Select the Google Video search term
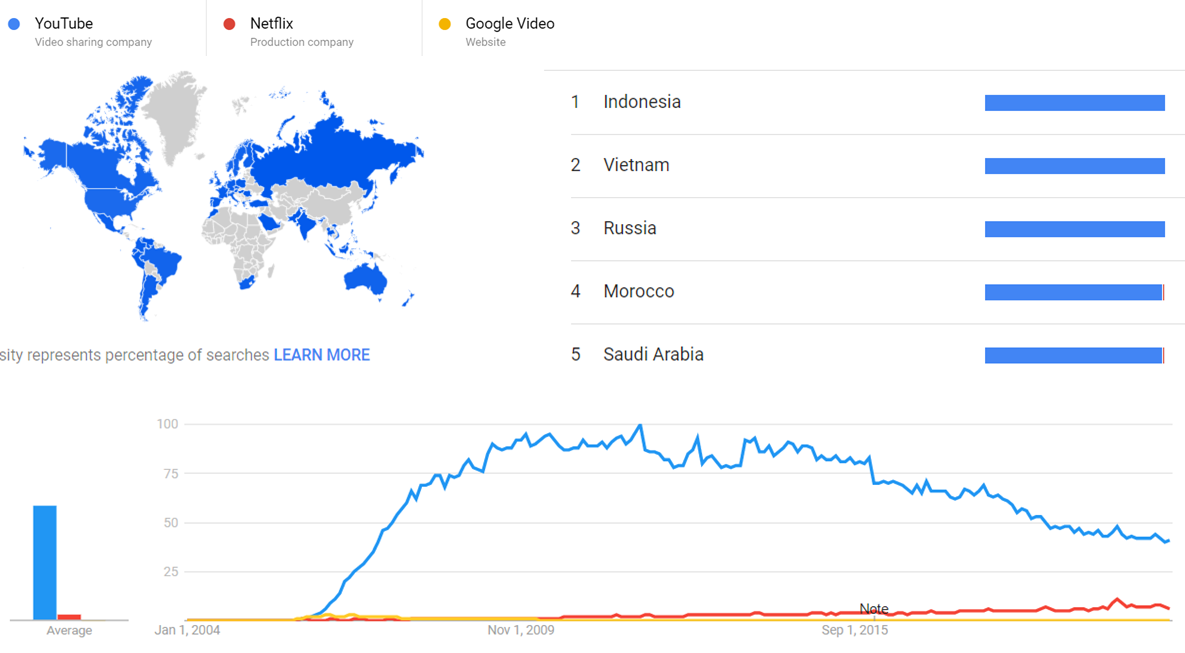Viewport: 1185px width, 653px height. [510, 24]
